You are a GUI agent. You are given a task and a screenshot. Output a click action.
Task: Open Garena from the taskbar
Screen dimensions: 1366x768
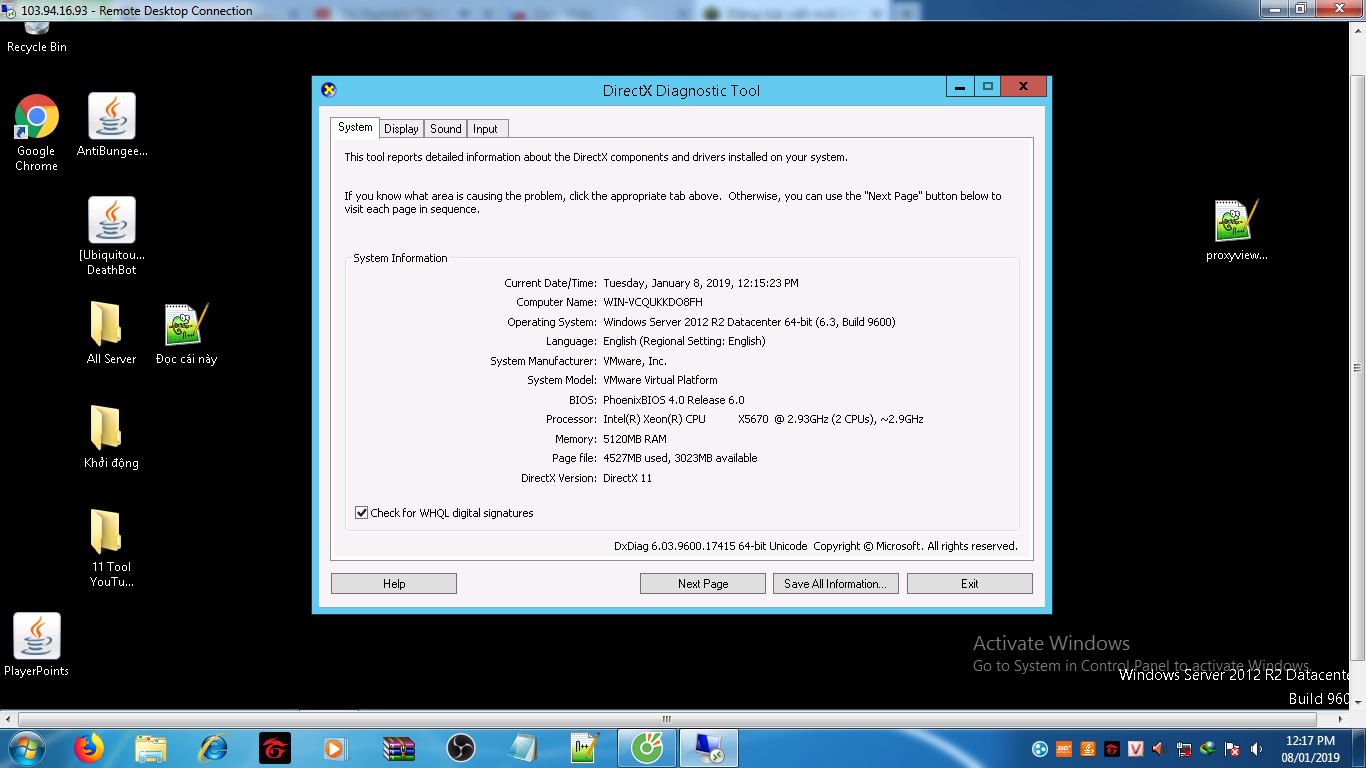tap(275, 748)
